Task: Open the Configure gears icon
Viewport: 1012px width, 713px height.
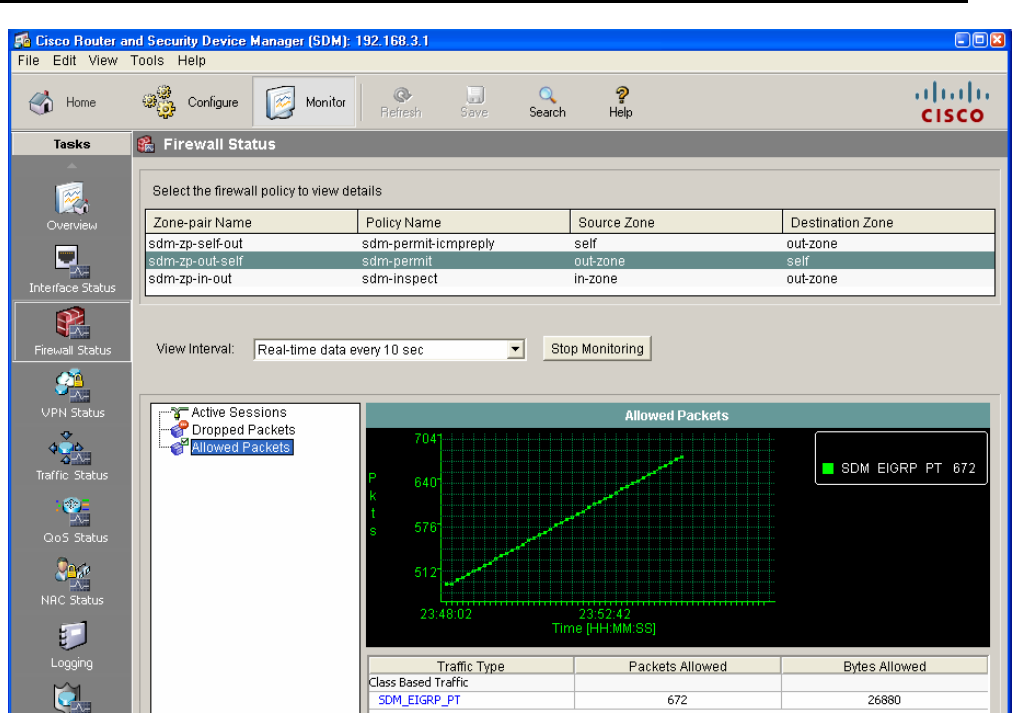Action: (x=159, y=102)
